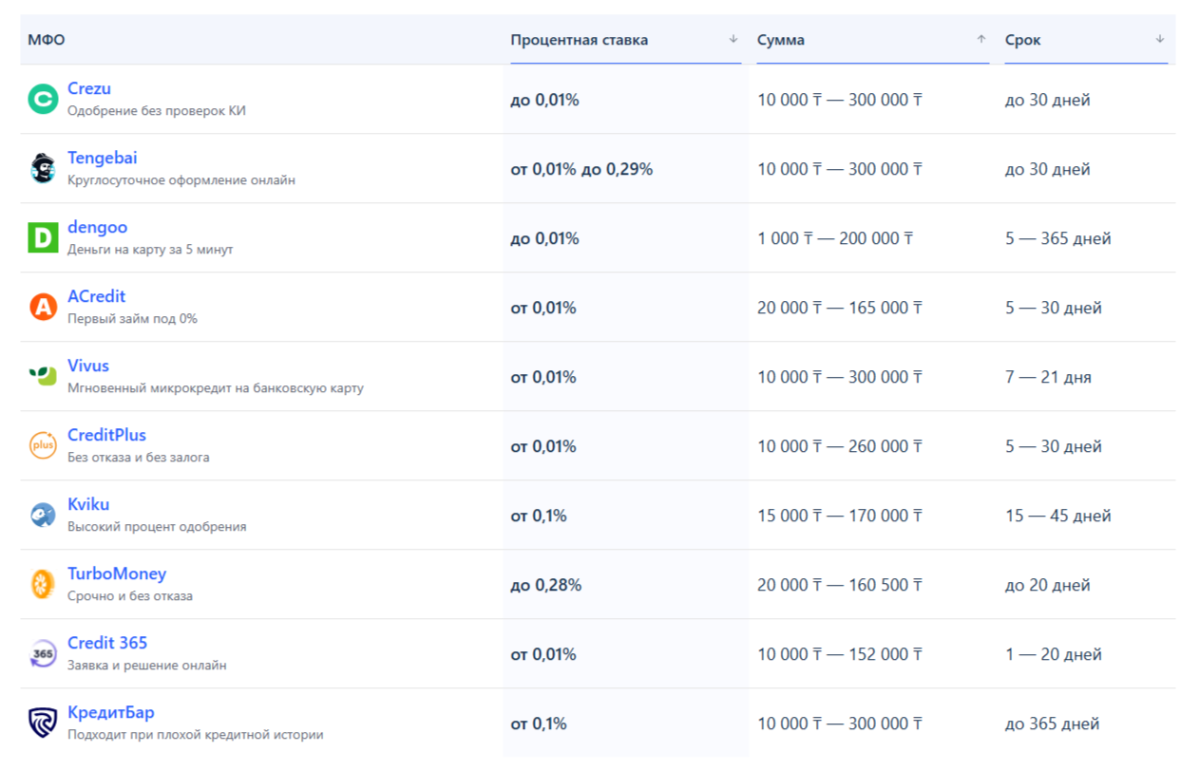
Task: Open the КредитБар lender link
Action: 110,712
